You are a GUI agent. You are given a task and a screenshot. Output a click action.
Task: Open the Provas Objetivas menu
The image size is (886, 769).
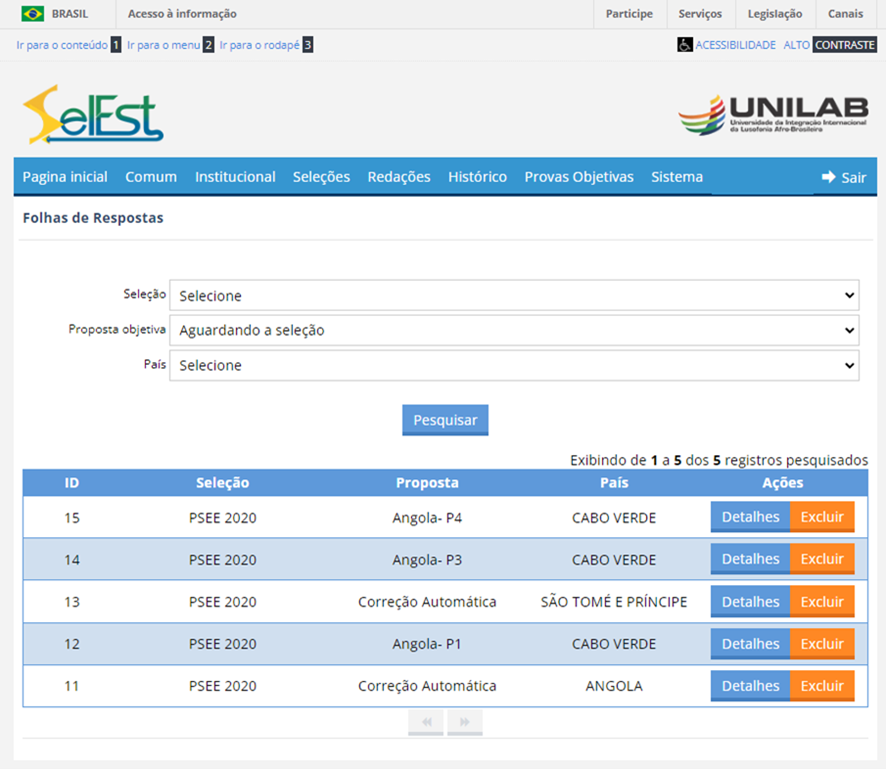click(x=579, y=177)
